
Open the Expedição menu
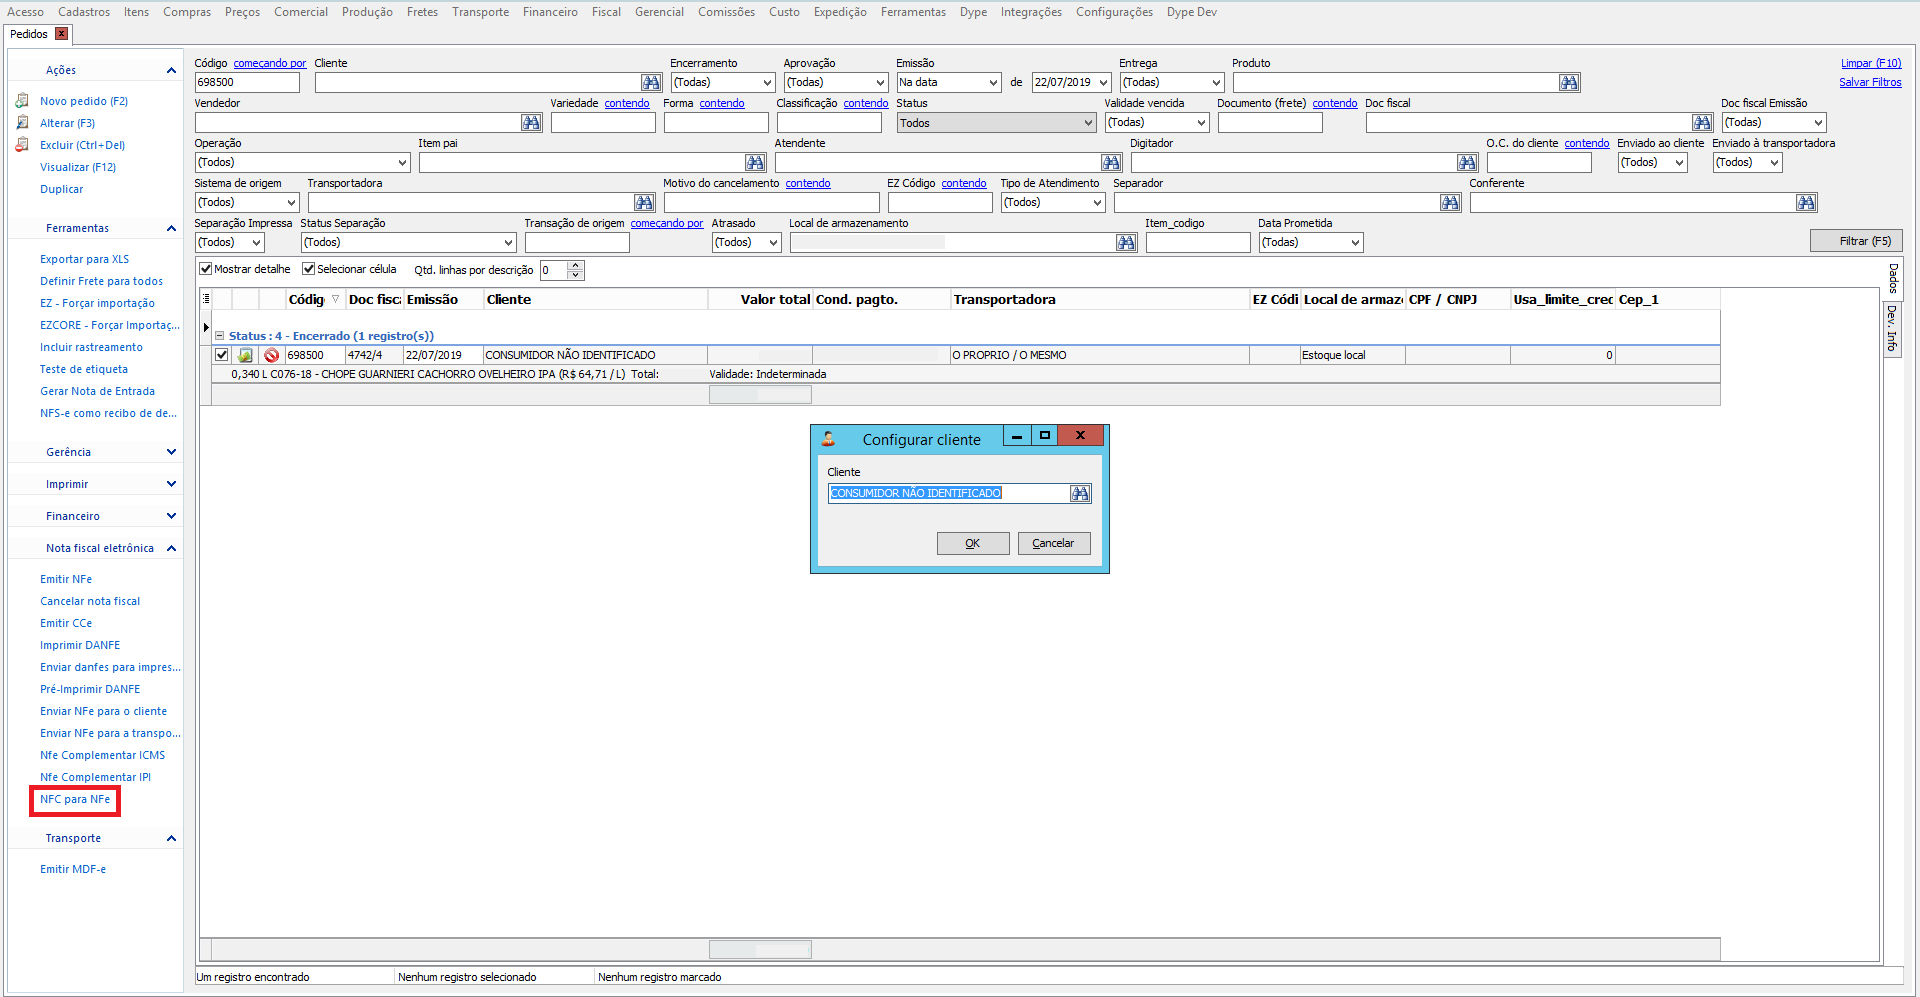[840, 12]
